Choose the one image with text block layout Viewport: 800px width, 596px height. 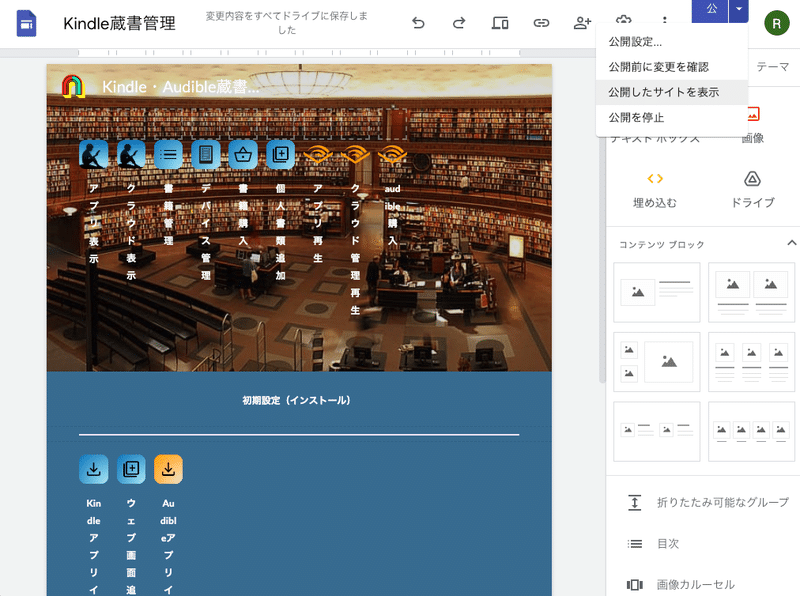657,292
